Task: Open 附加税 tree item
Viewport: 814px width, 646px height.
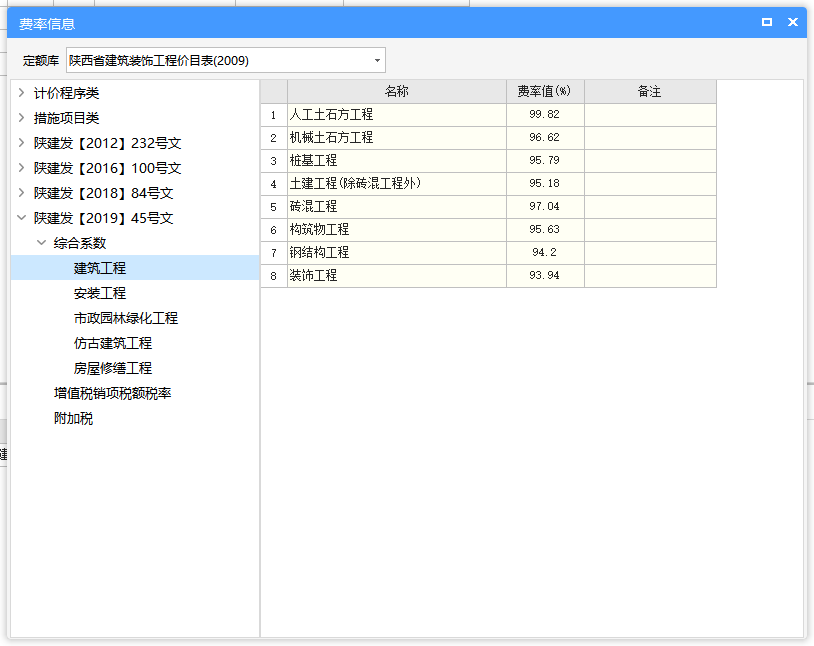Action: [x=73, y=418]
